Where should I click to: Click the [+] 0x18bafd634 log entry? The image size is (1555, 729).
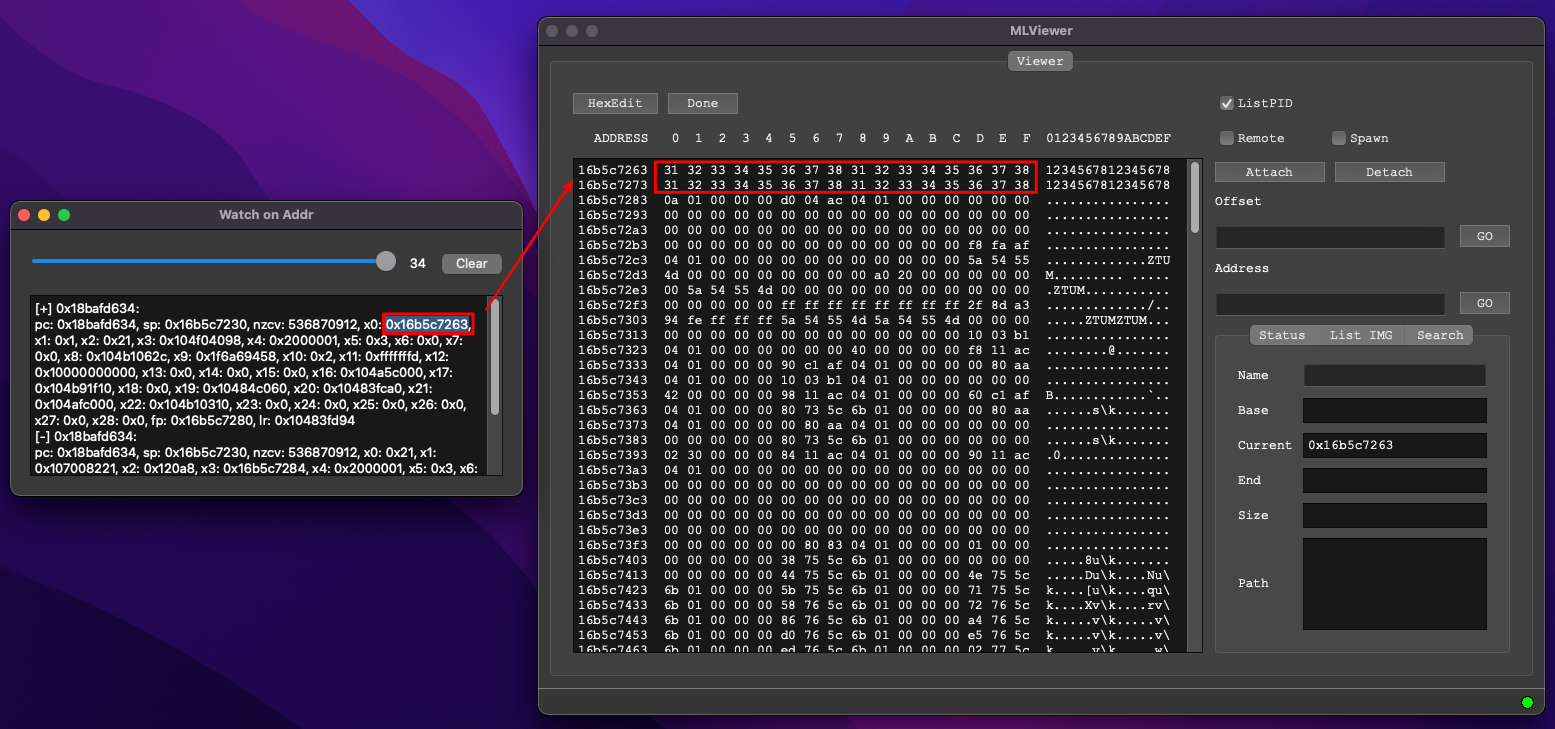pos(87,309)
